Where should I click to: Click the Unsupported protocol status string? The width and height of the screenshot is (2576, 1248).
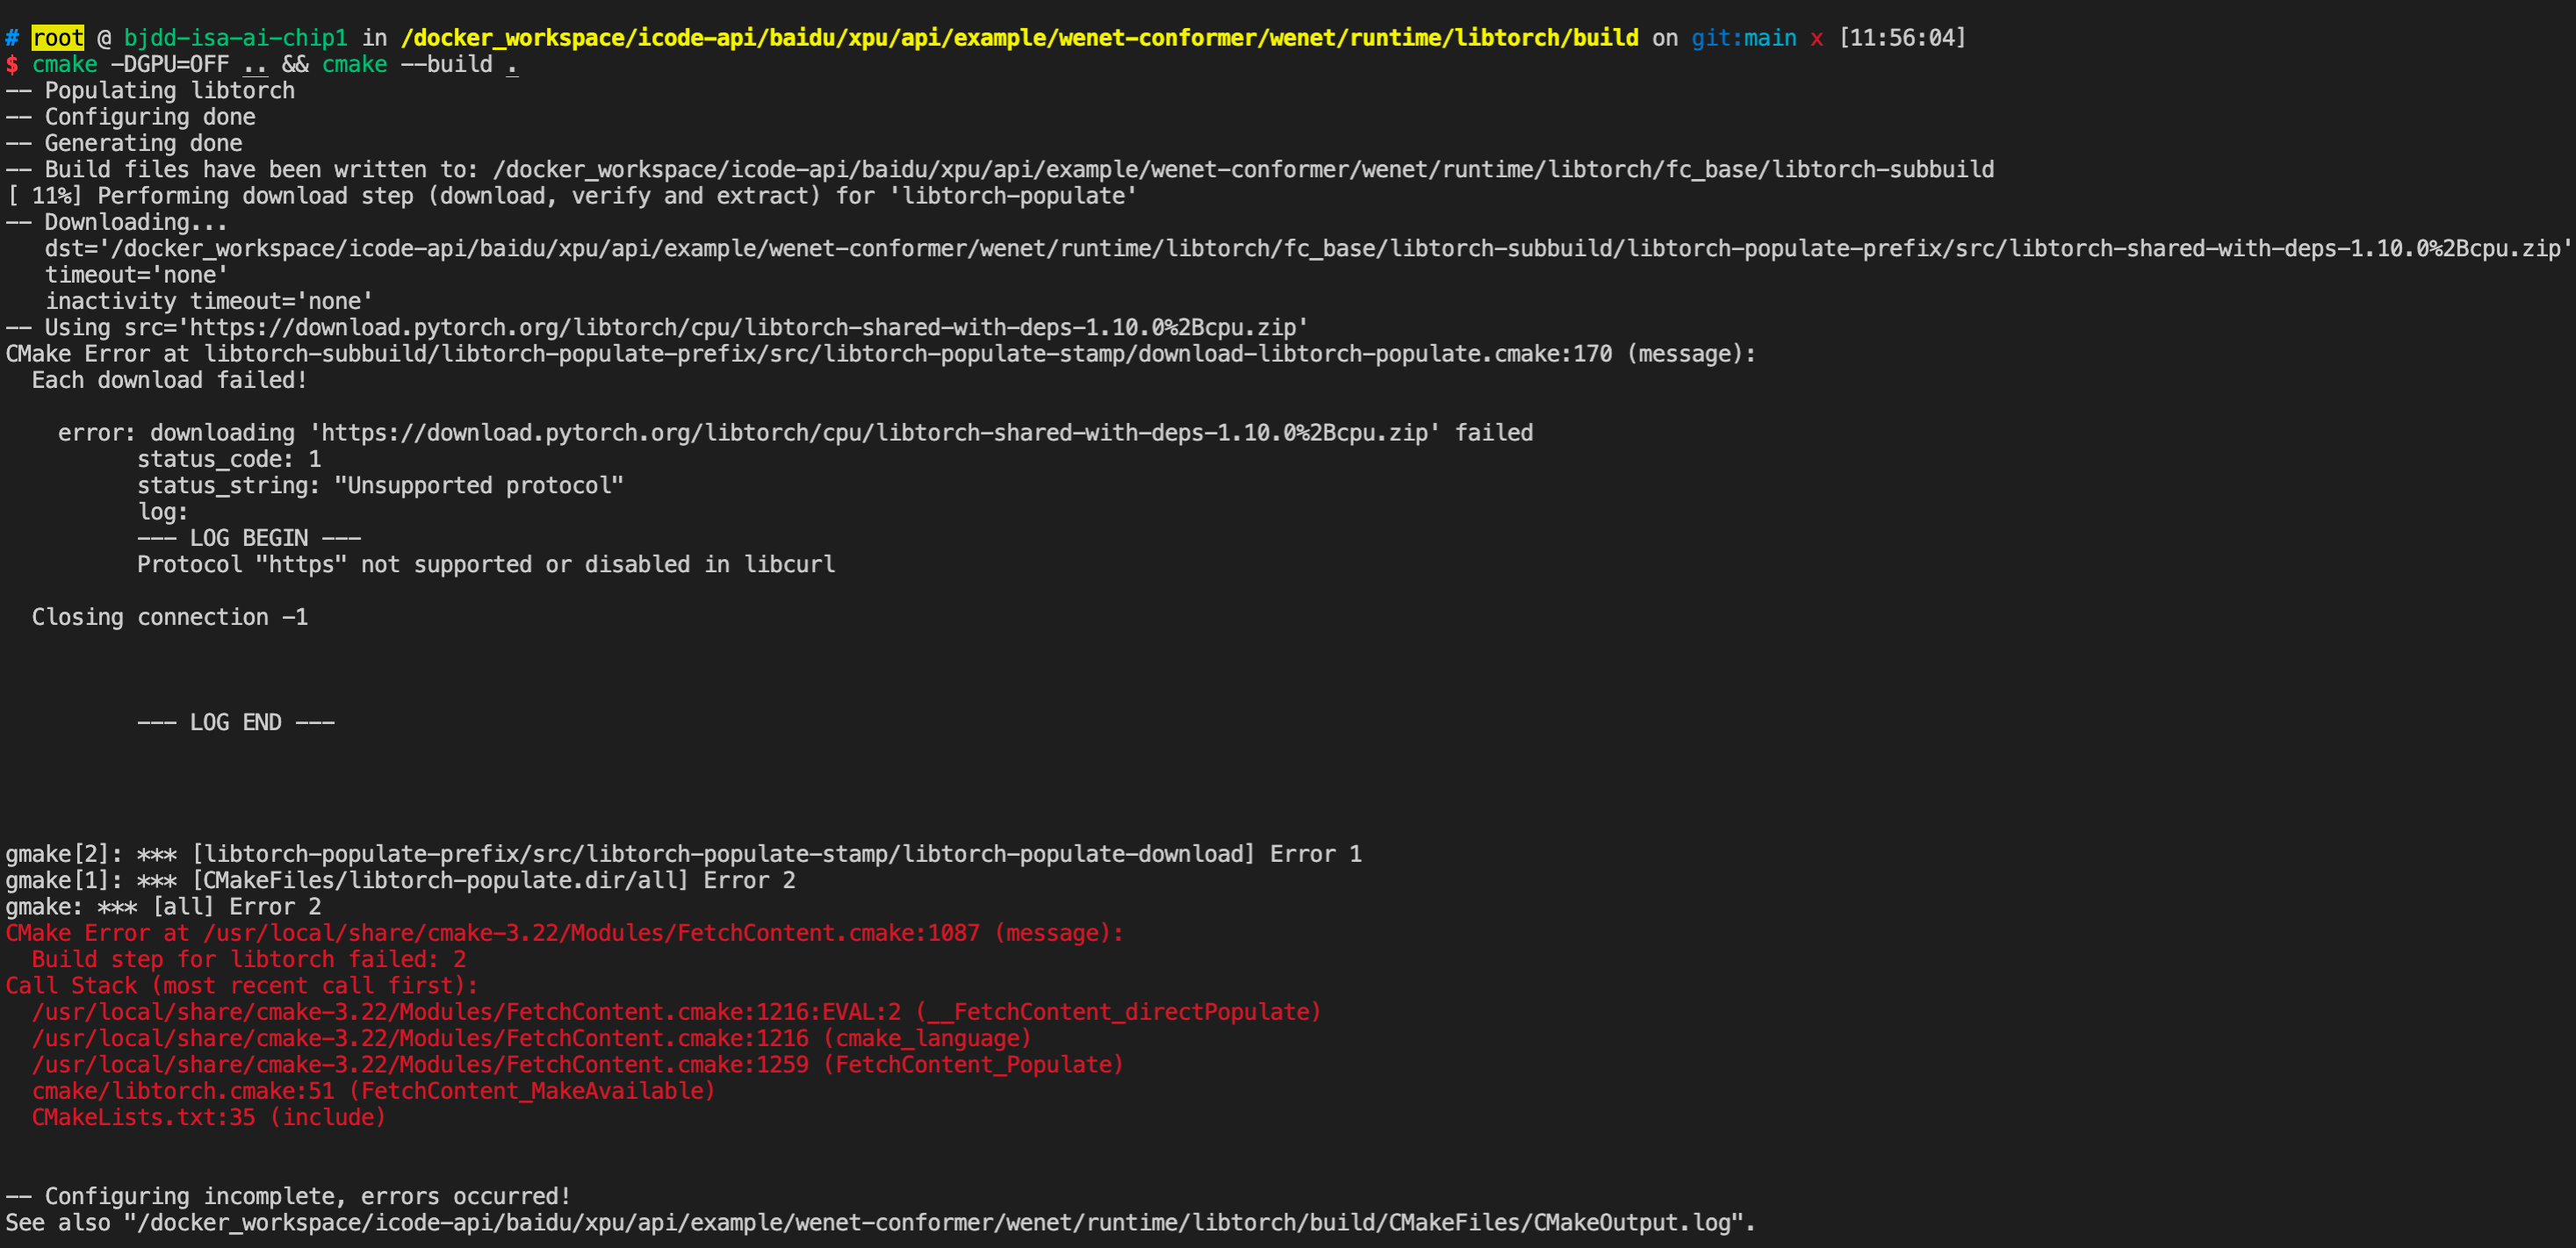pyautogui.click(x=479, y=486)
